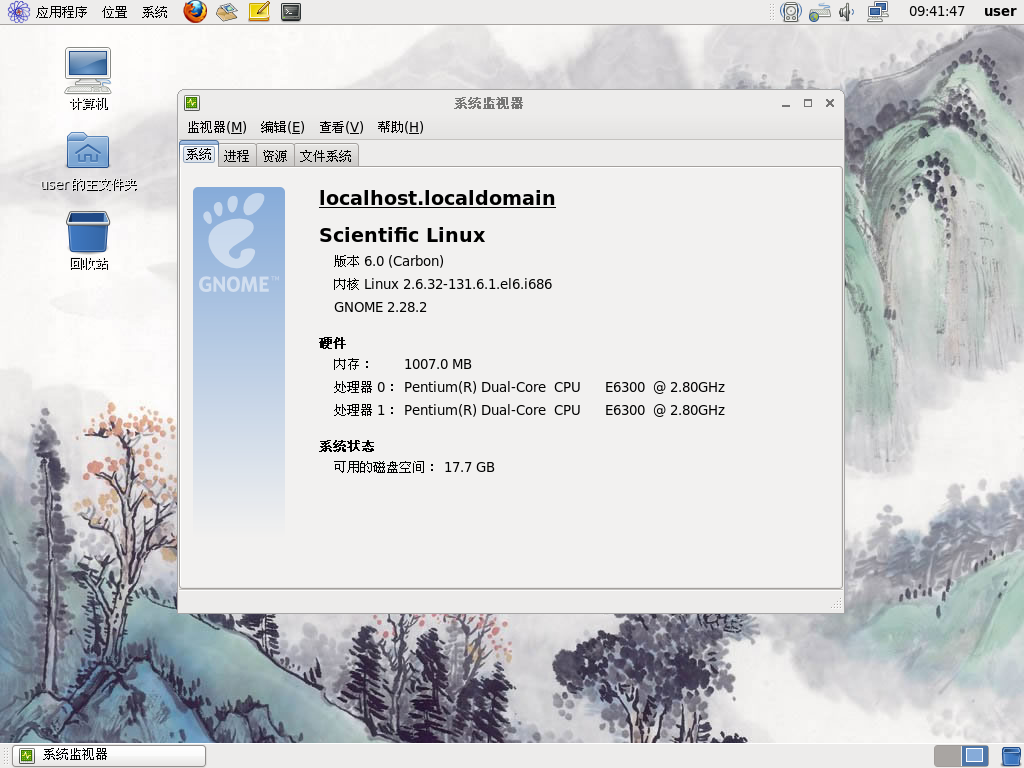
Task: Click the memory value 1007.0 MB
Action: coord(438,364)
